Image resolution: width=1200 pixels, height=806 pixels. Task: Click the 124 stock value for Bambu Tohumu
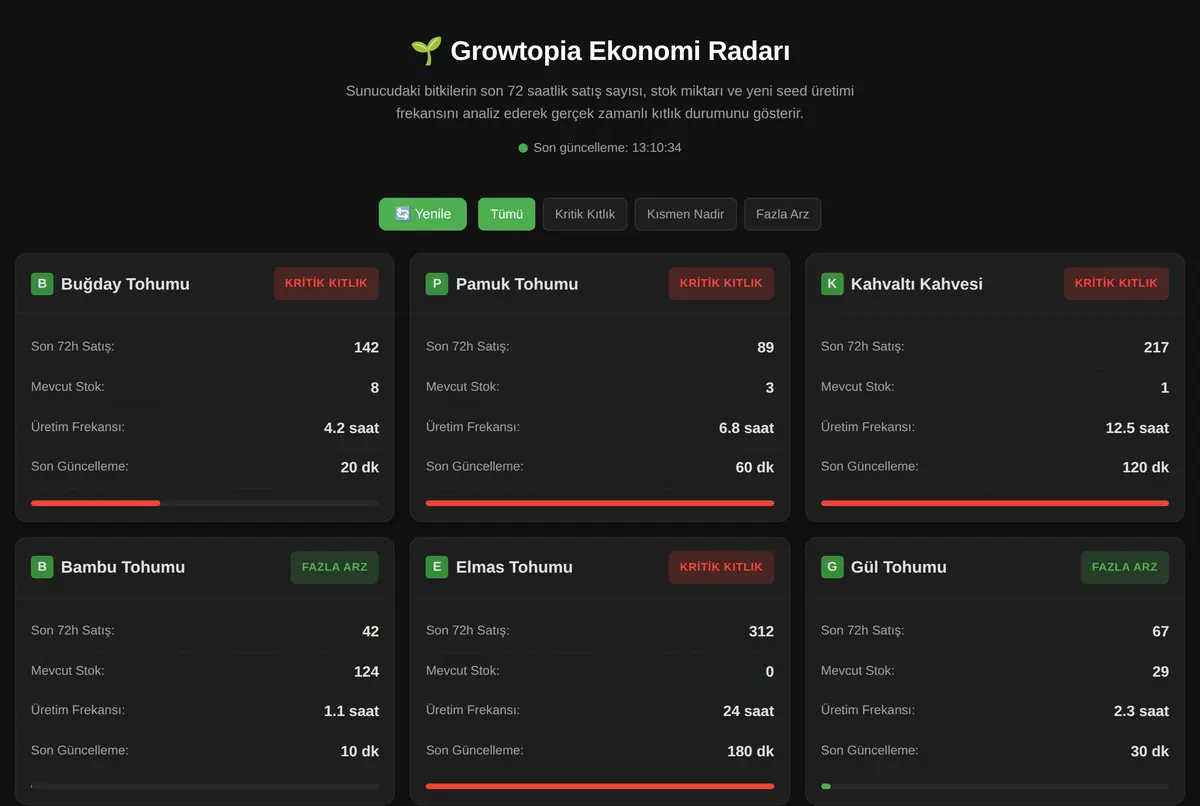(x=366, y=672)
